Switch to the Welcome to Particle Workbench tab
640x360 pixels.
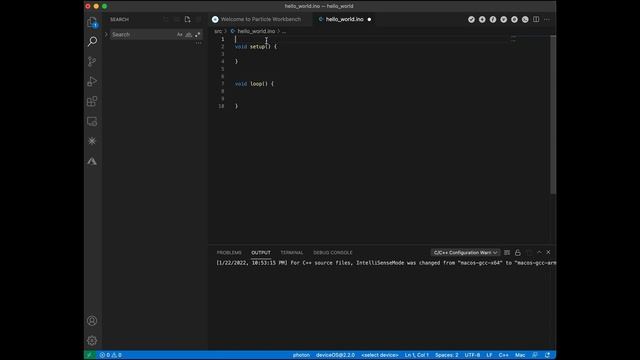(x=261, y=19)
